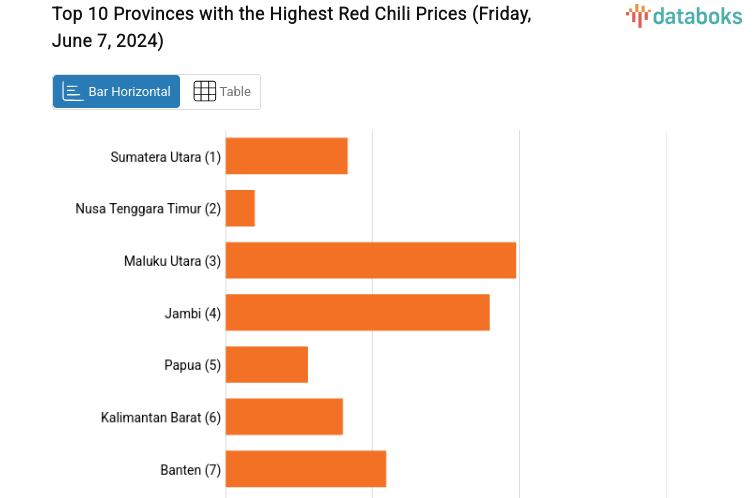Select the Banten bar

[x=306, y=468]
